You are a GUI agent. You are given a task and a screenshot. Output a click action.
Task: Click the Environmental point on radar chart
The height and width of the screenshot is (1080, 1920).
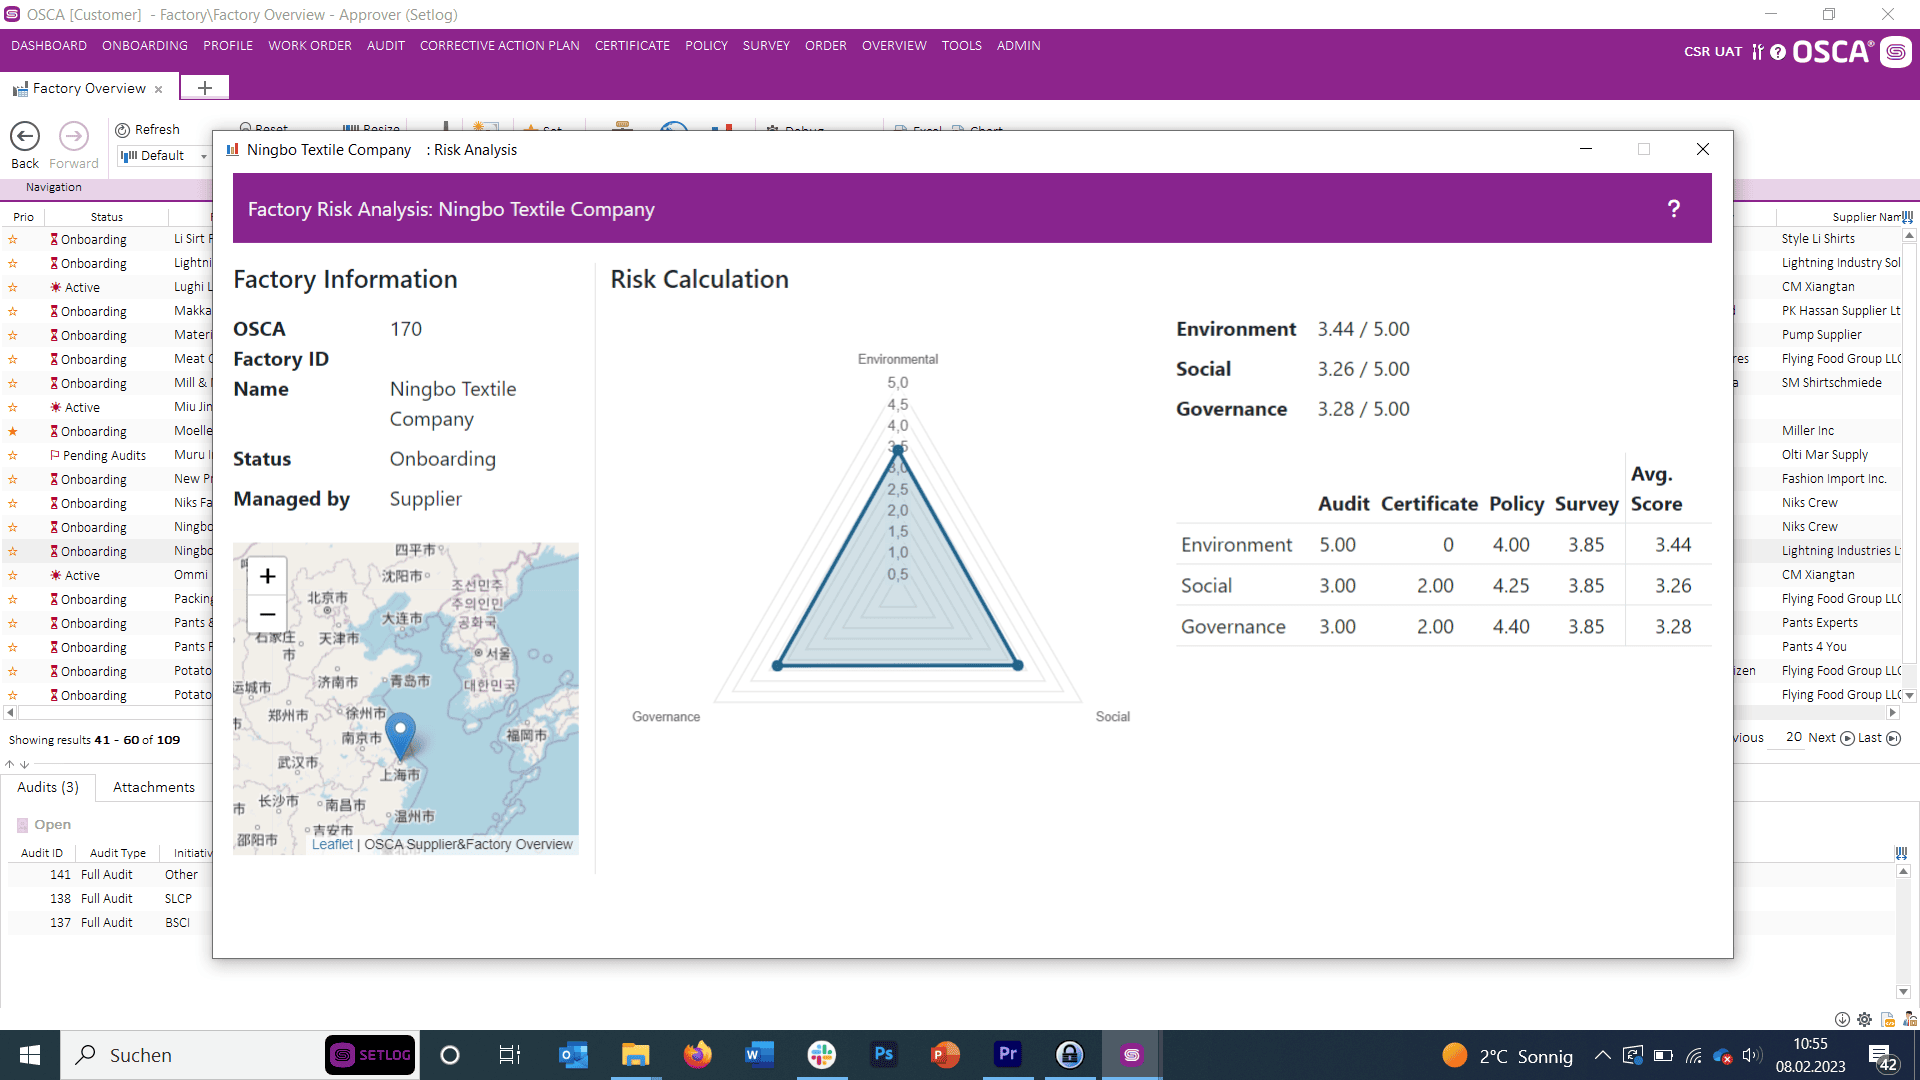pyautogui.click(x=898, y=450)
